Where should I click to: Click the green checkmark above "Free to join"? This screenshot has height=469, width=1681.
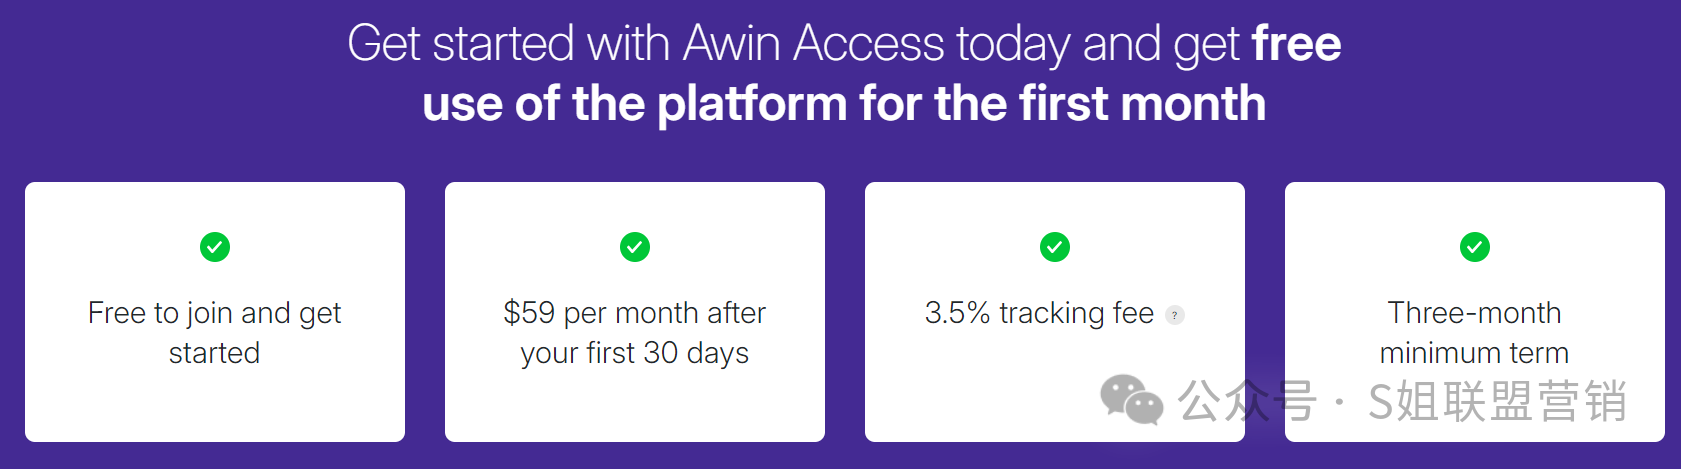(x=215, y=247)
